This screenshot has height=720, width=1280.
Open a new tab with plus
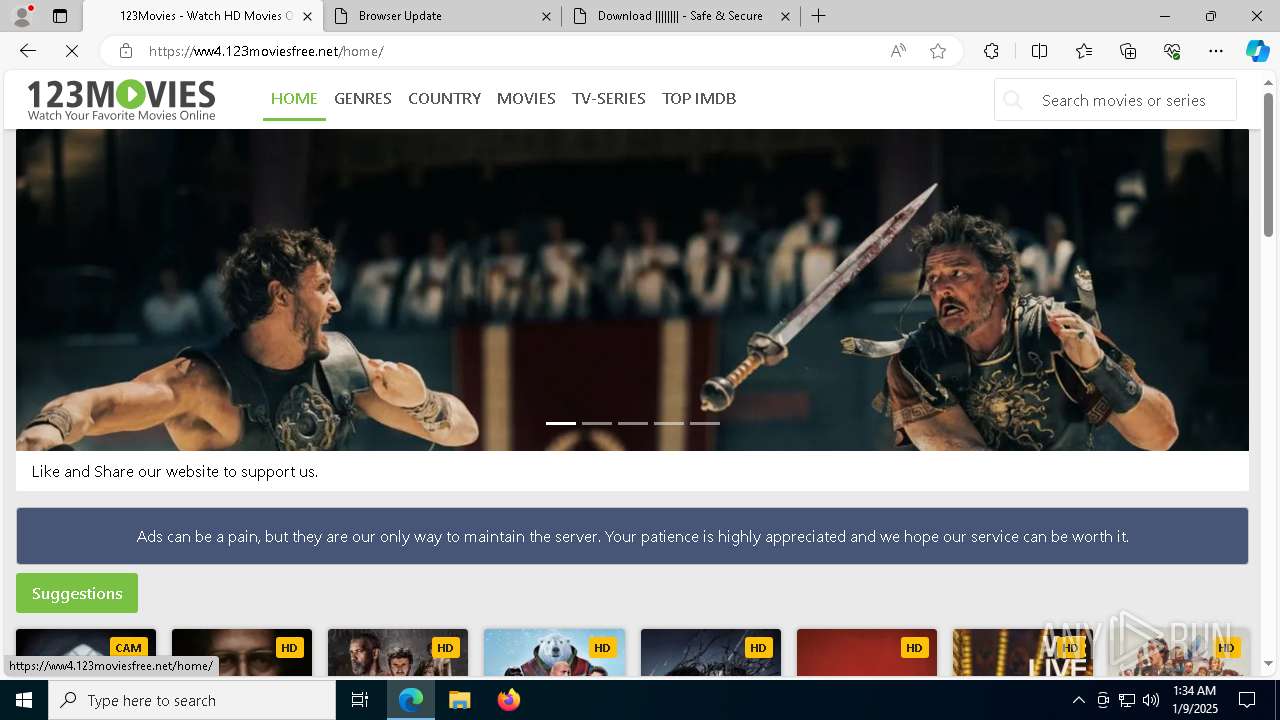(818, 16)
